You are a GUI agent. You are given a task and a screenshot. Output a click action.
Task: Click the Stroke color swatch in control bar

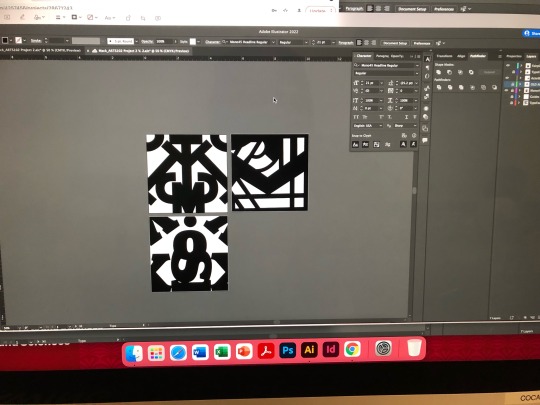tap(19, 40)
